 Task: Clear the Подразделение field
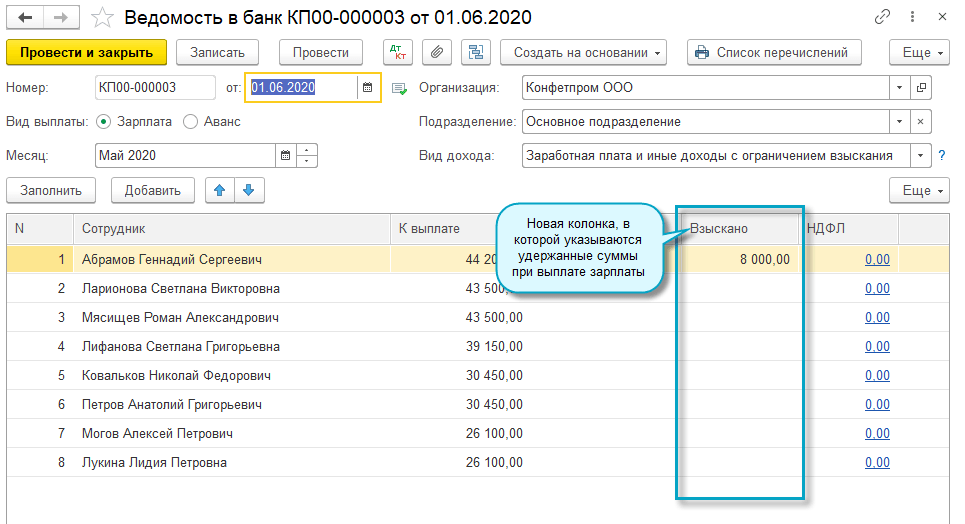pyautogui.click(x=920, y=122)
